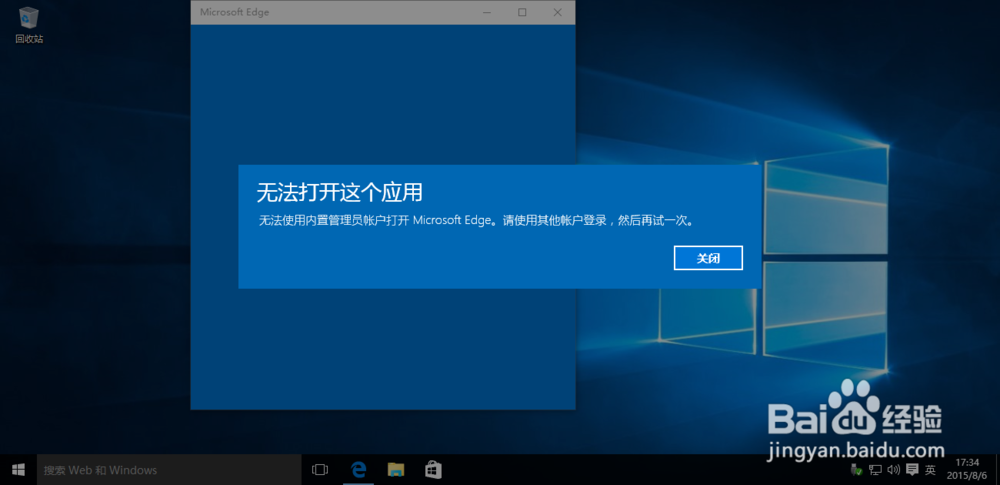Image resolution: width=1000 pixels, height=485 pixels.
Task: Close the Microsoft Edge window
Action: (557, 12)
